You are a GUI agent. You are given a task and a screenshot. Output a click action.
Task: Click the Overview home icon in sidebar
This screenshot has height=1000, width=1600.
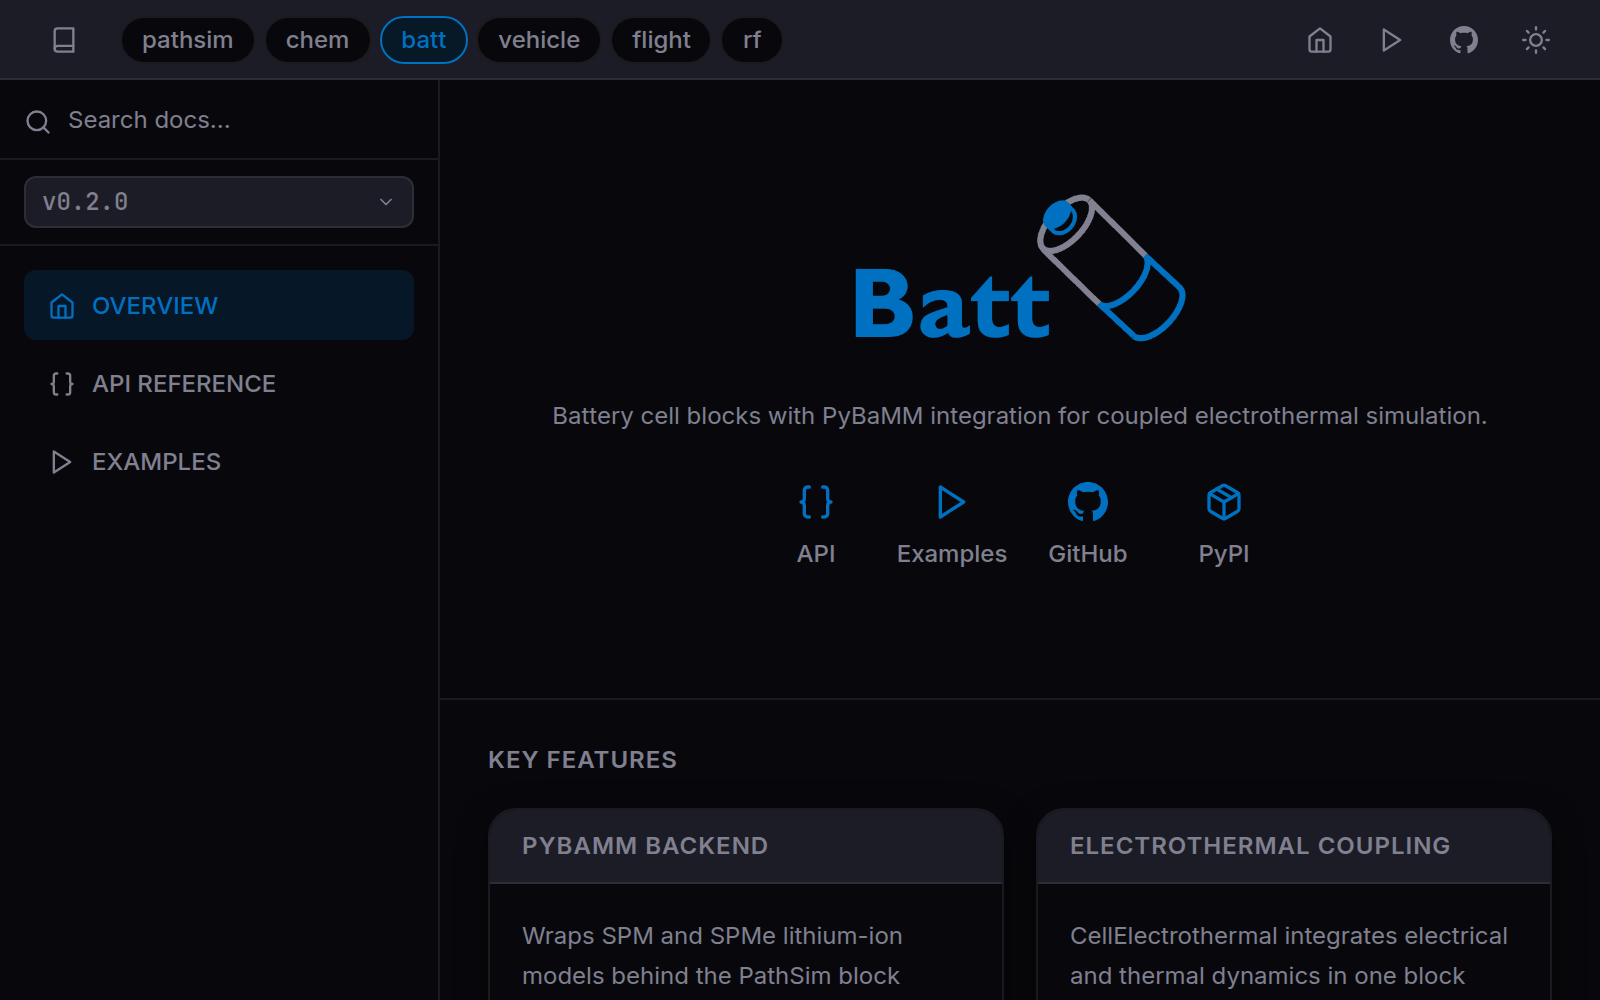pos(62,306)
